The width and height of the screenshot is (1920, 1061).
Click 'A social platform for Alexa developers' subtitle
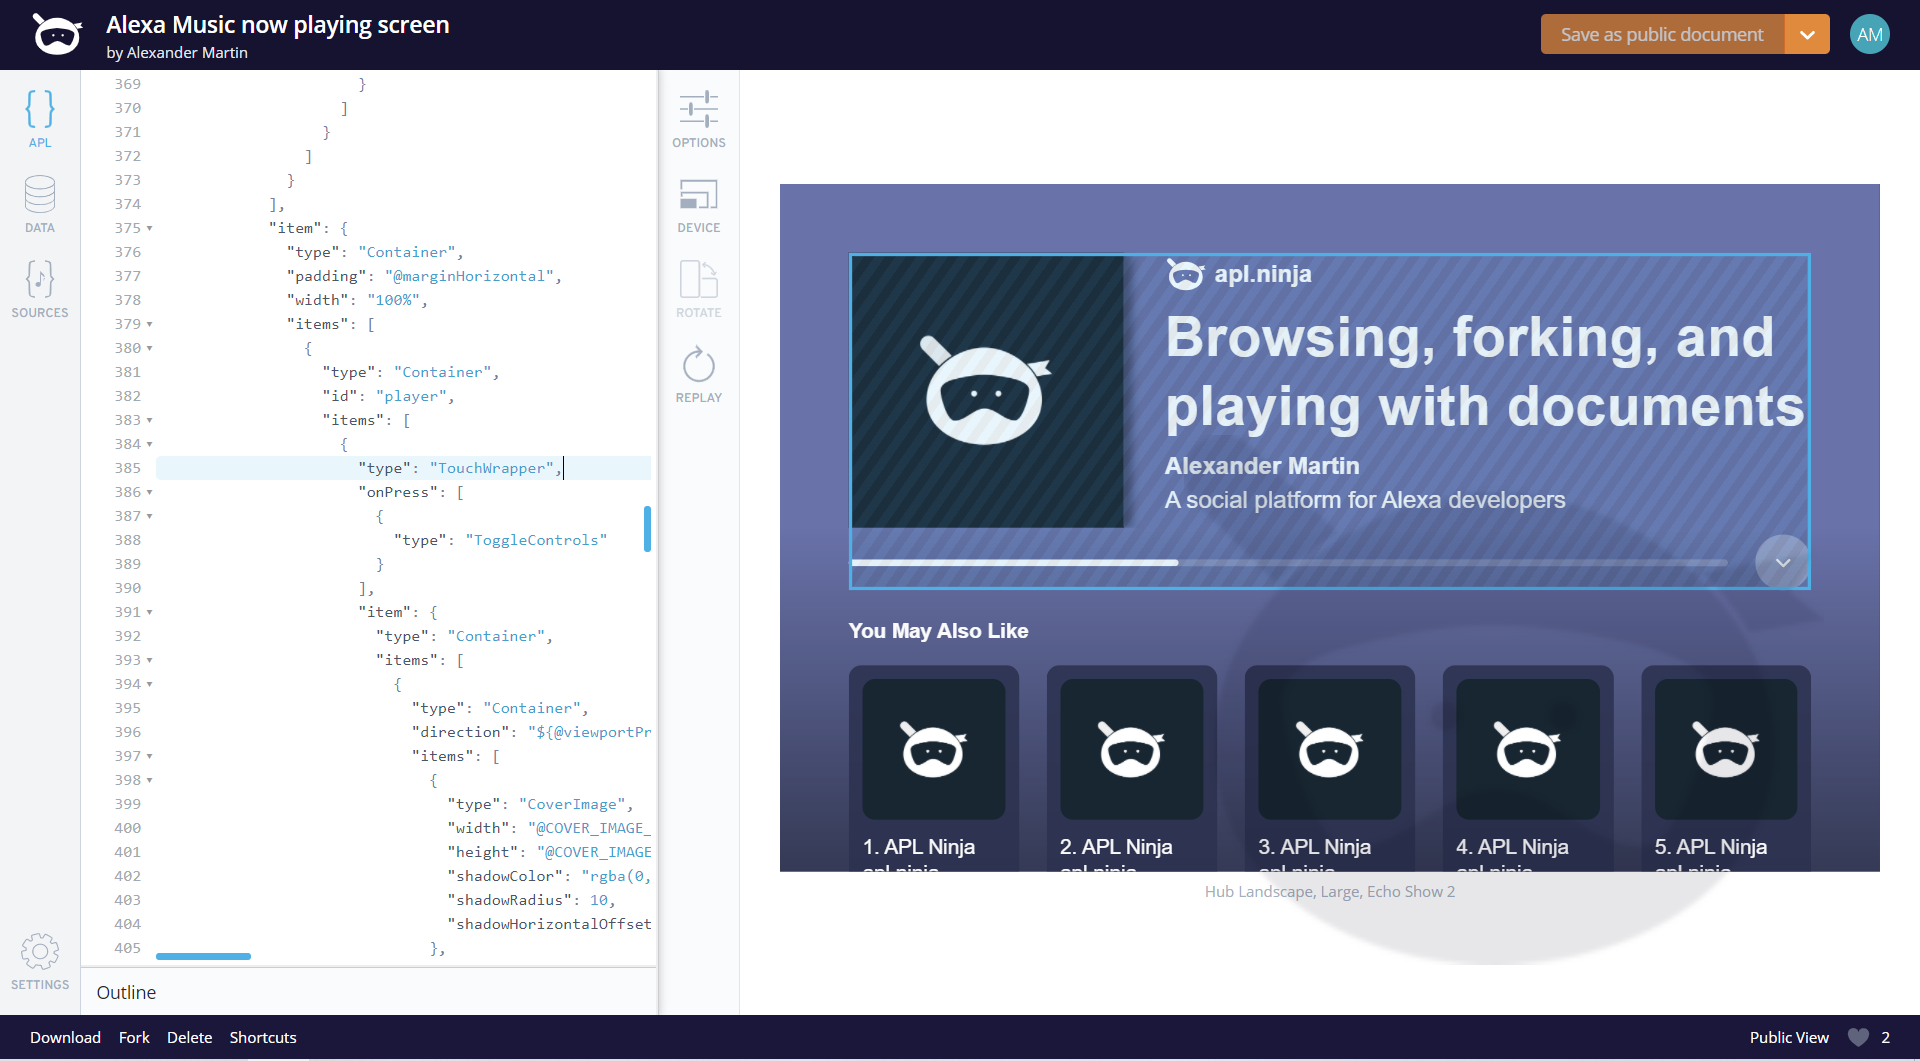click(1365, 500)
